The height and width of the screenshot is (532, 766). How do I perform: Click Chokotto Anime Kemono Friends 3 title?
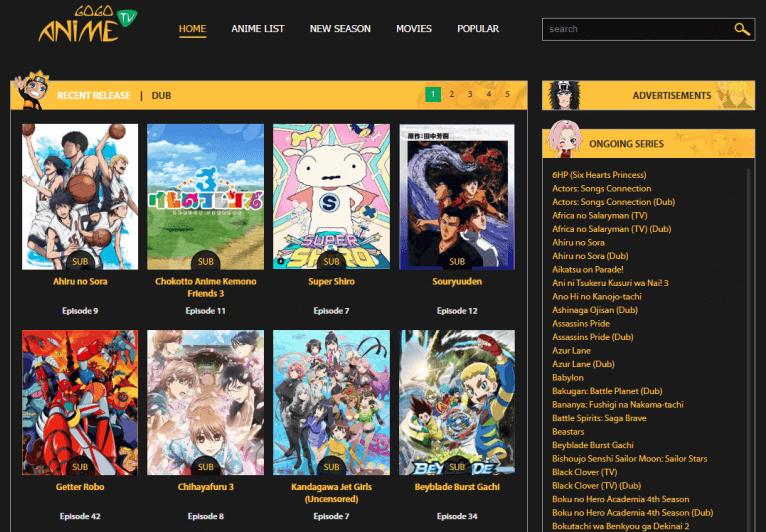pos(206,287)
